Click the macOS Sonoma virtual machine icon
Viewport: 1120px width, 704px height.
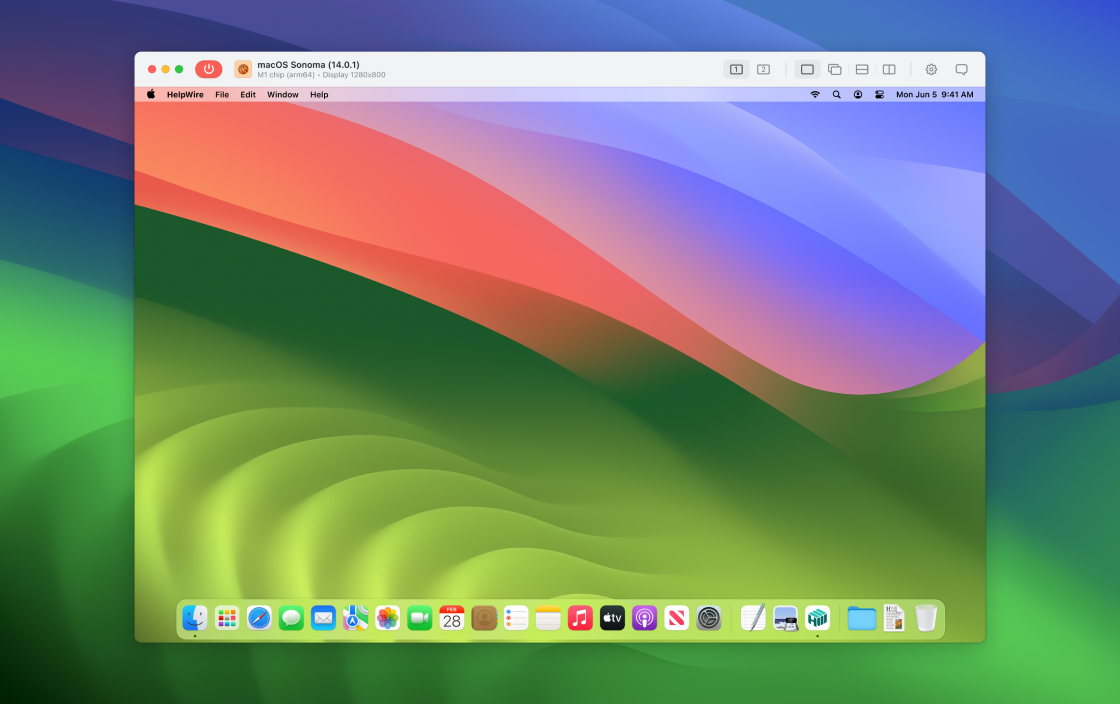pyautogui.click(x=243, y=69)
